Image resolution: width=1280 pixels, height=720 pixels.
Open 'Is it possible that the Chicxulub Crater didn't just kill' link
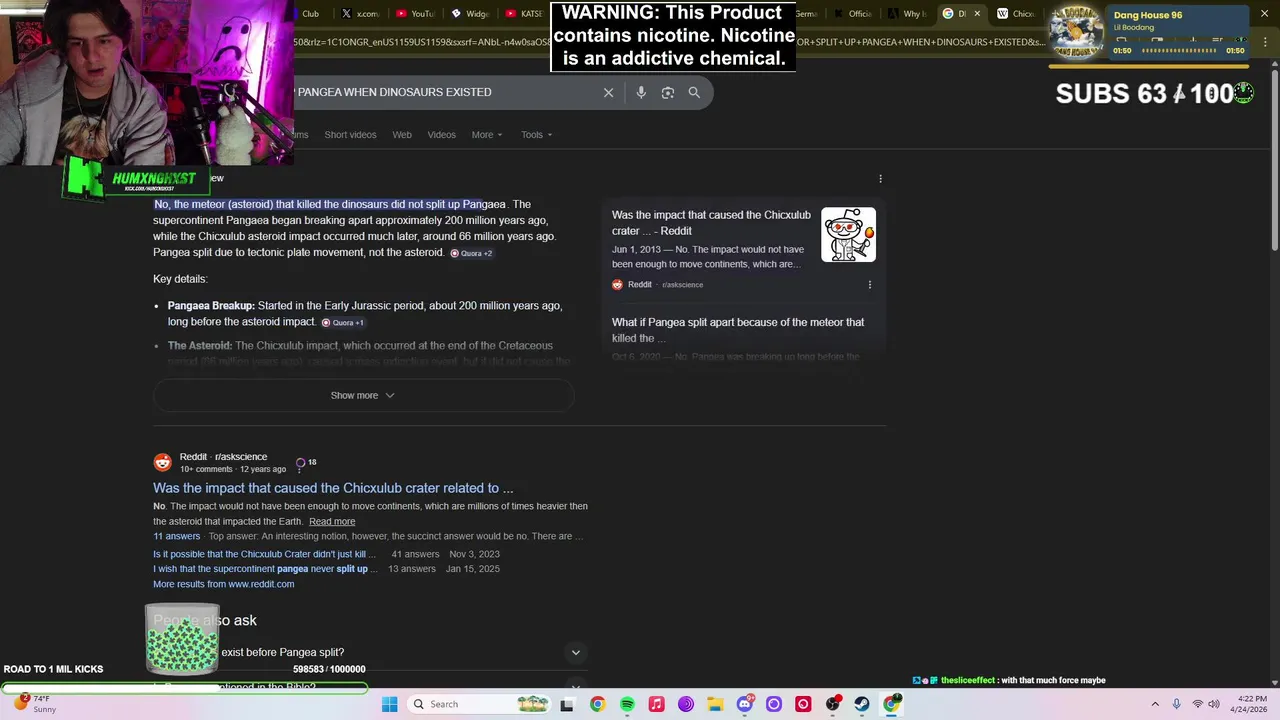[x=265, y=554]
